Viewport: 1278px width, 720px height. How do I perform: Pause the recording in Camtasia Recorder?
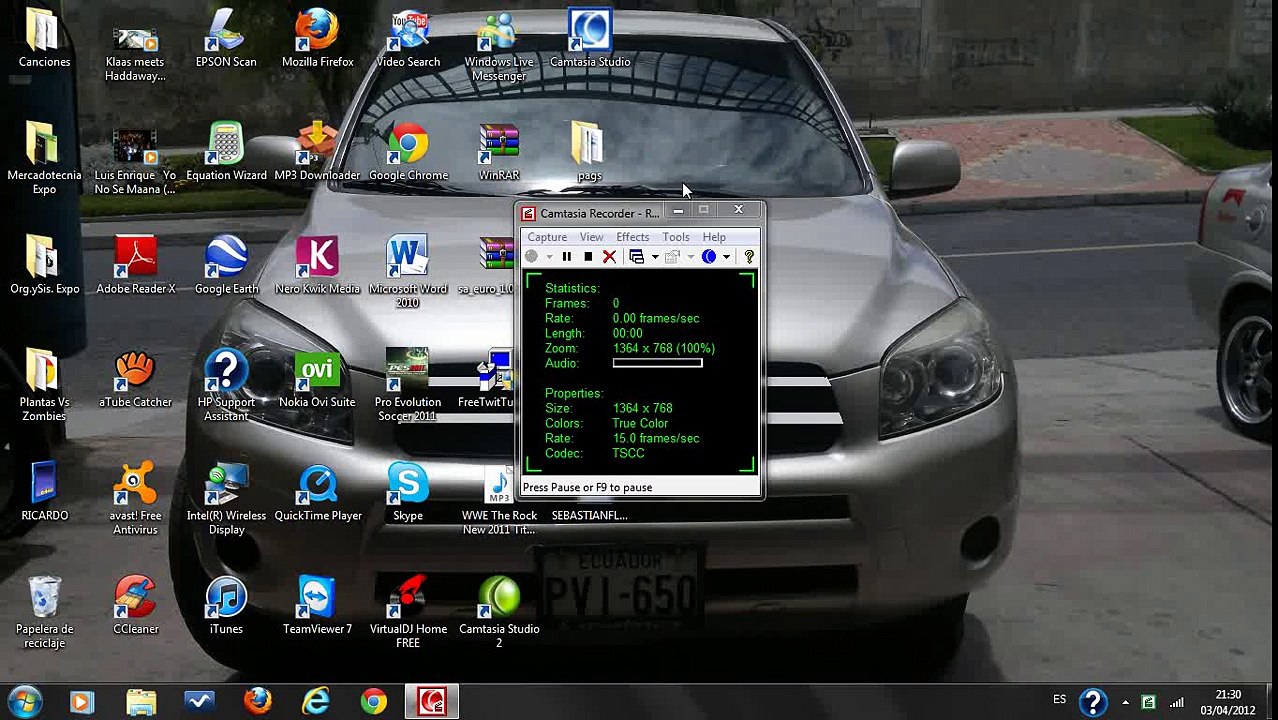pyautogui.click(x=566, y=257)
